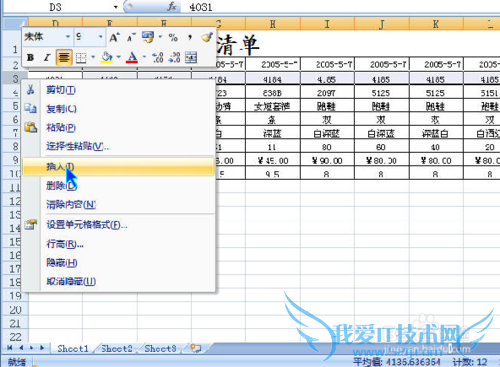The image size is (500, 367).
Task: Expand the Font Color dropdown arrow
Action: coord(144,57)
